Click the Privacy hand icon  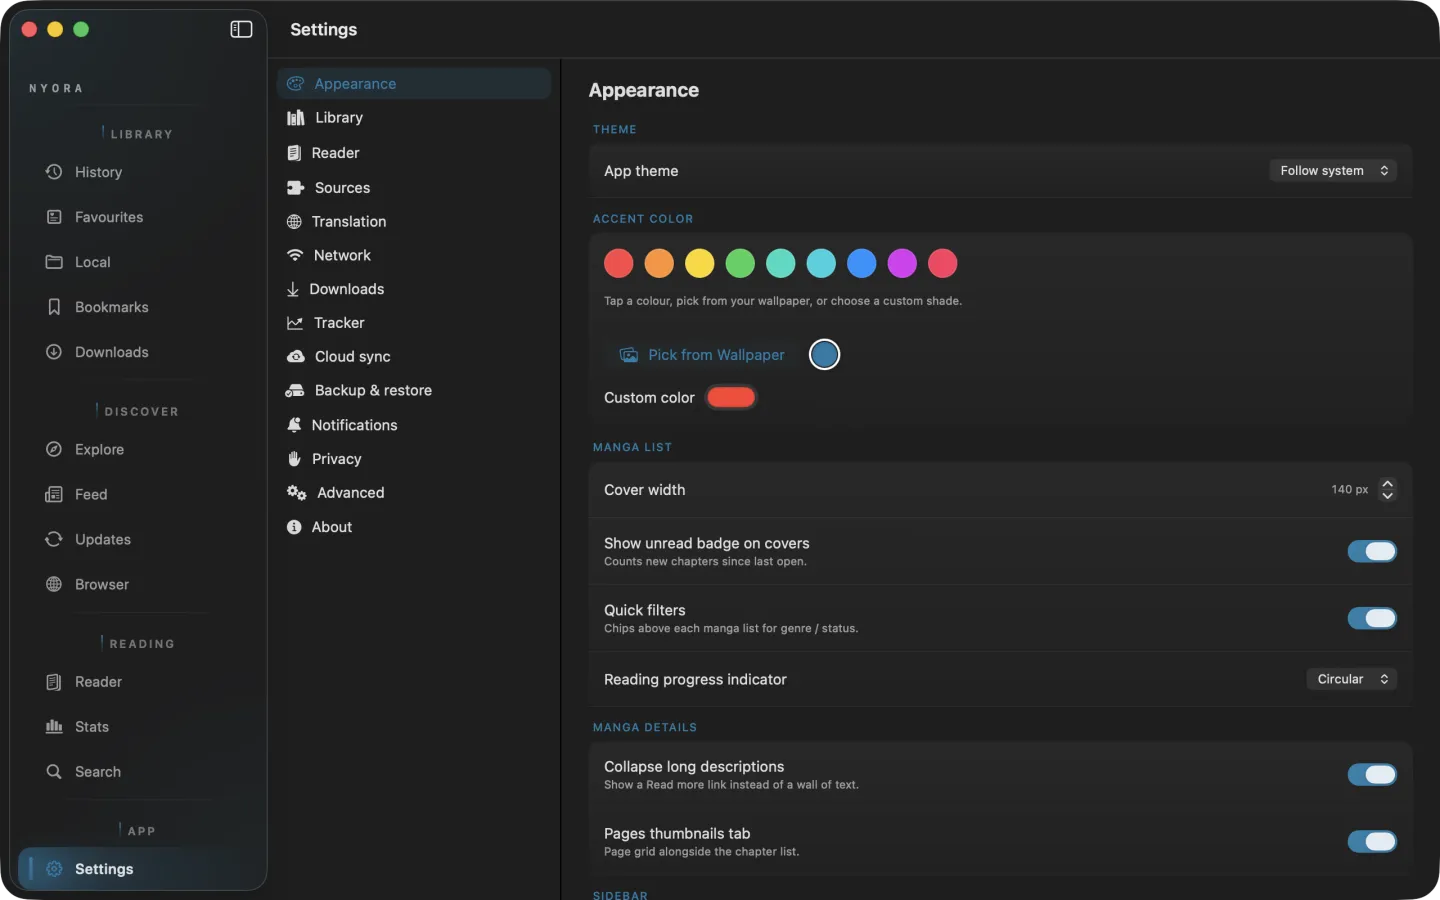coord(294,459)
